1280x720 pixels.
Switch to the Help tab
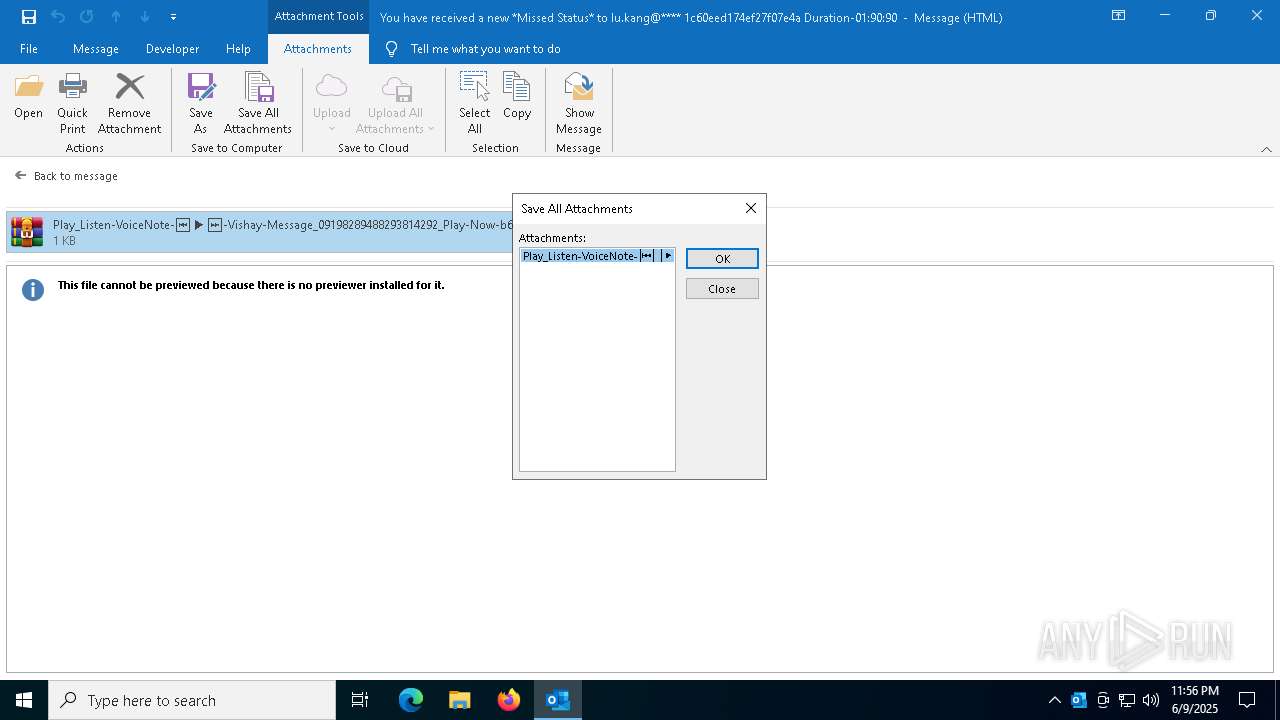coord(238,49)
